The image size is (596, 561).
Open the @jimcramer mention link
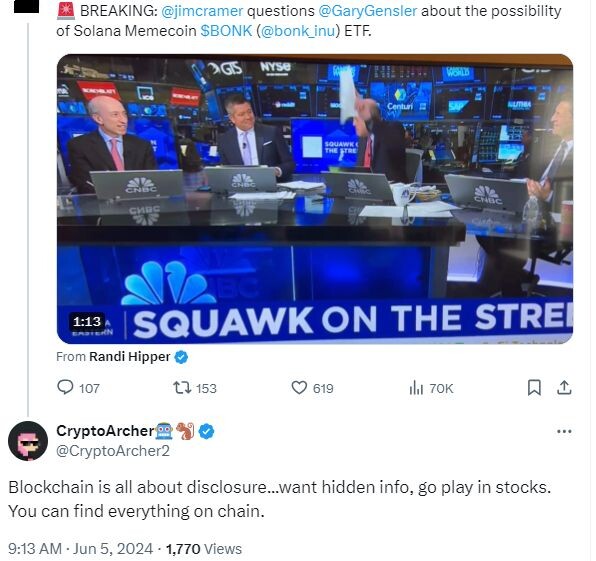[x=202, y=11]
